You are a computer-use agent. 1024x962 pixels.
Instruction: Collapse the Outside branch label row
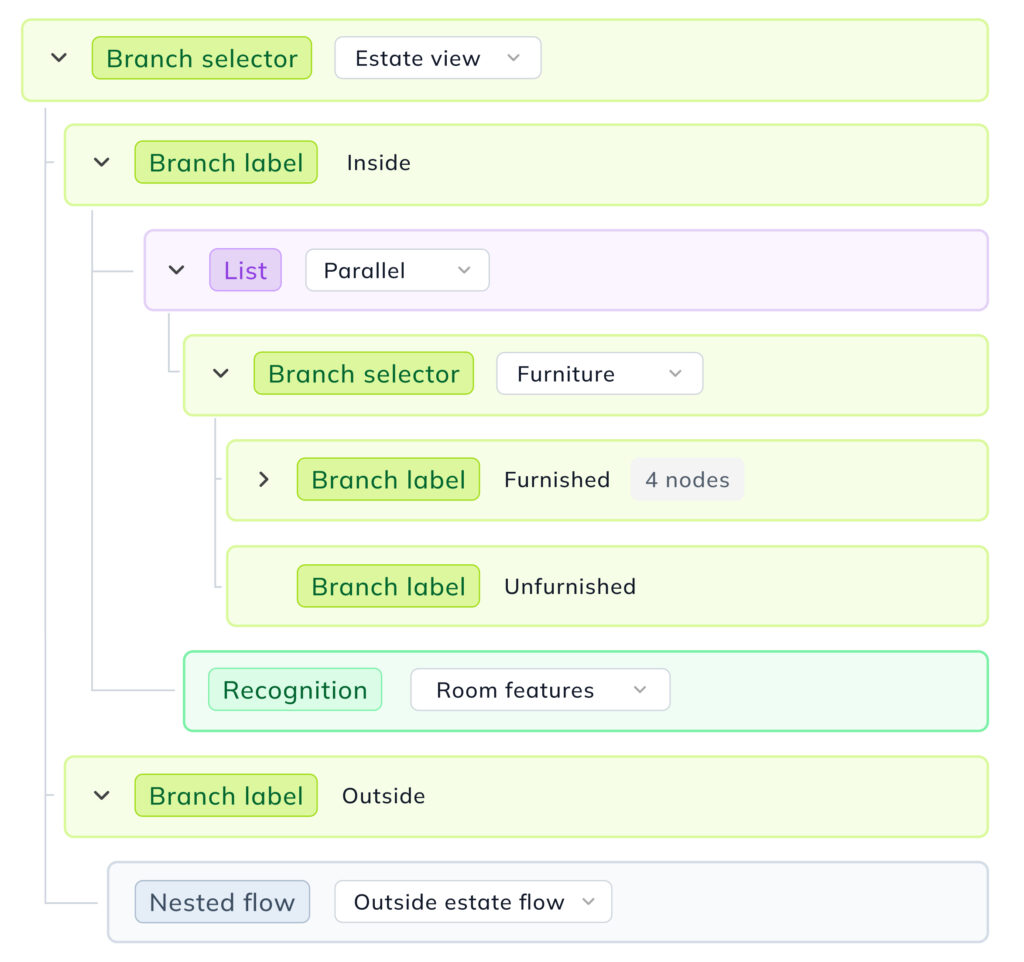[x=100, y=796]
